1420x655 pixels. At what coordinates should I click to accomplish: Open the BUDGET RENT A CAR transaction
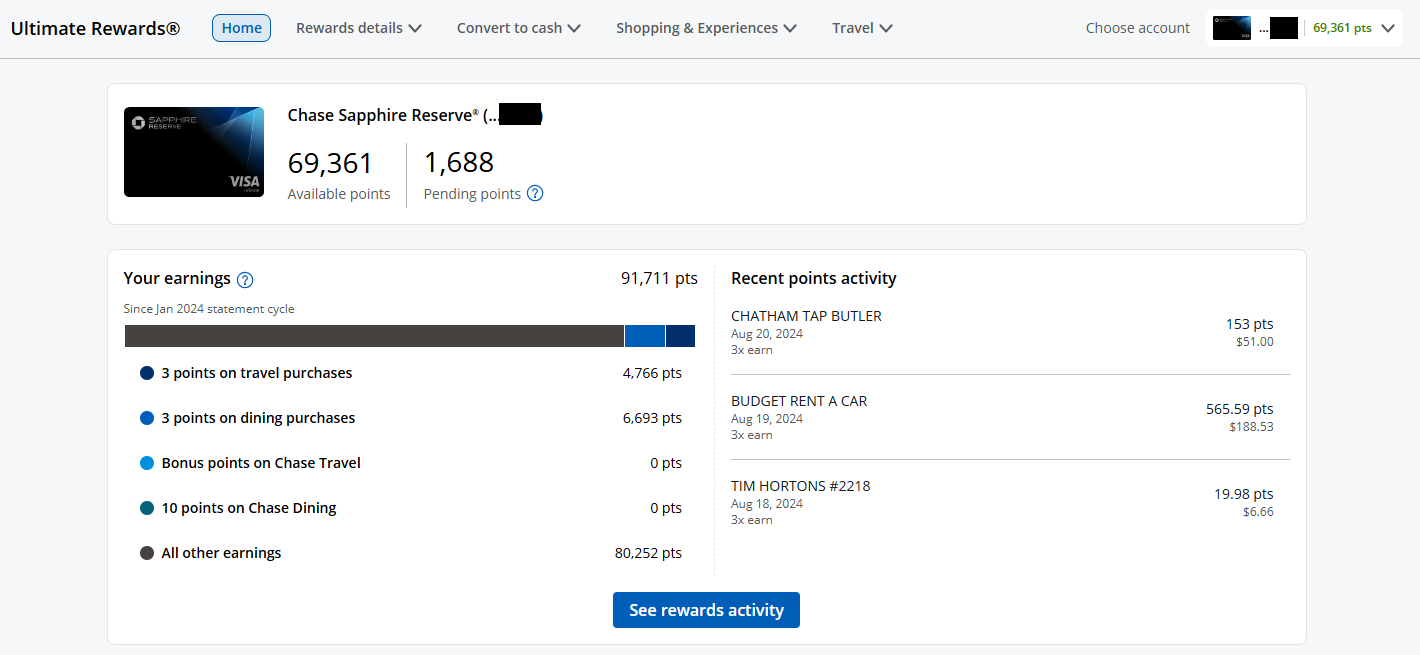(799, 401)
